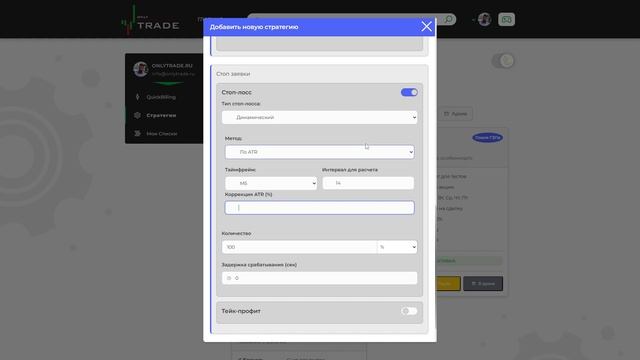Open QuickBilling in the sidebar
Viewport: 640px width, 360px height.
pyautogui.click(x=161, y=97)
